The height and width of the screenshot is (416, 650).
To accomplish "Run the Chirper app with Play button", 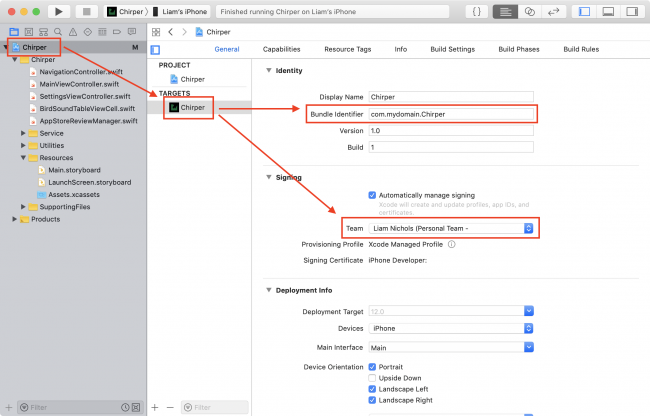I will 58,12.
